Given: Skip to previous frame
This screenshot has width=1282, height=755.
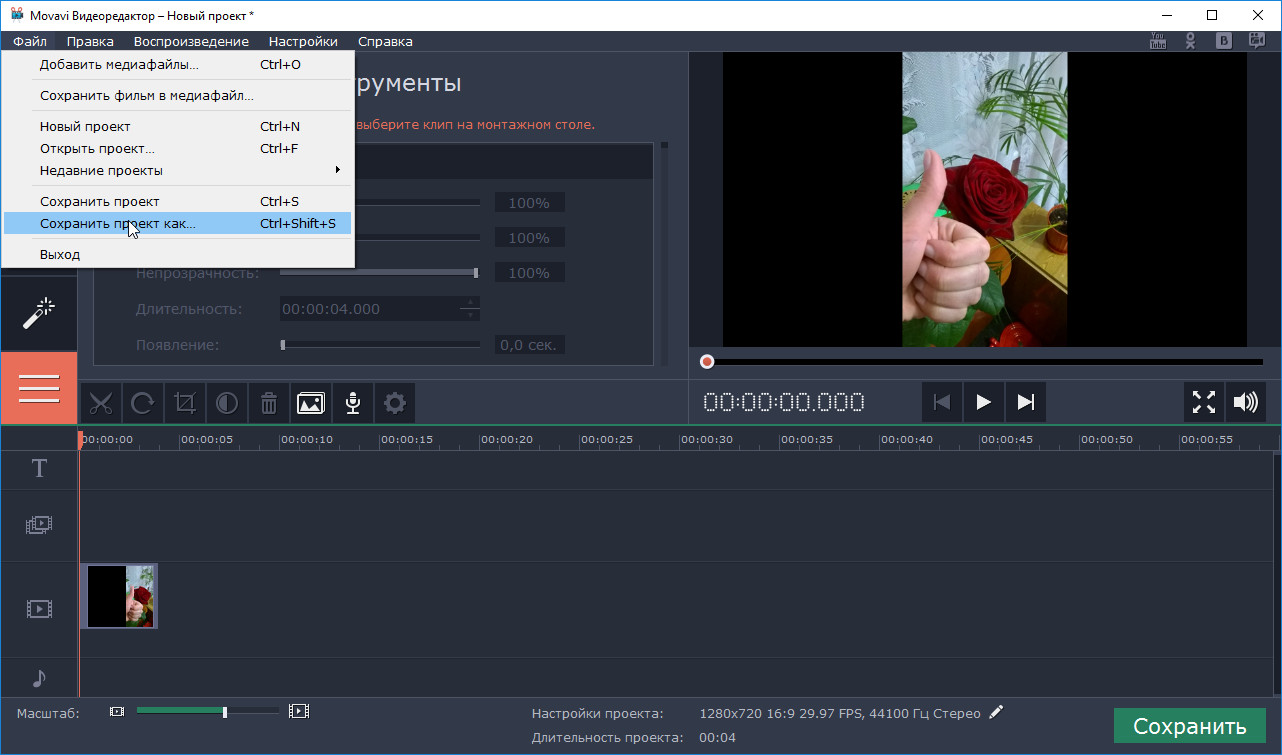Looking at the screenshot, I should click(941, 402).
